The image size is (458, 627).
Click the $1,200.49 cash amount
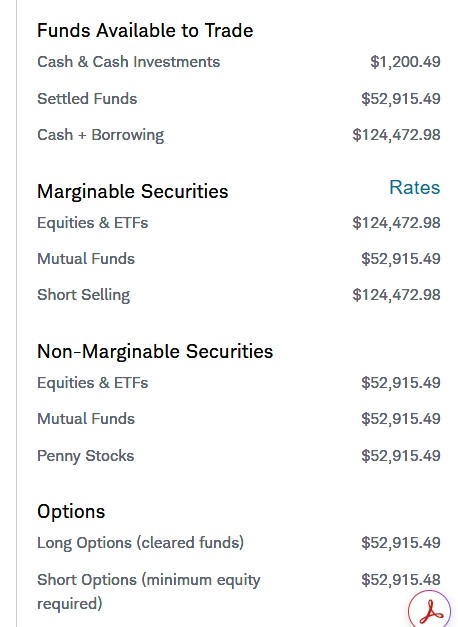click(x=405, y=62)
